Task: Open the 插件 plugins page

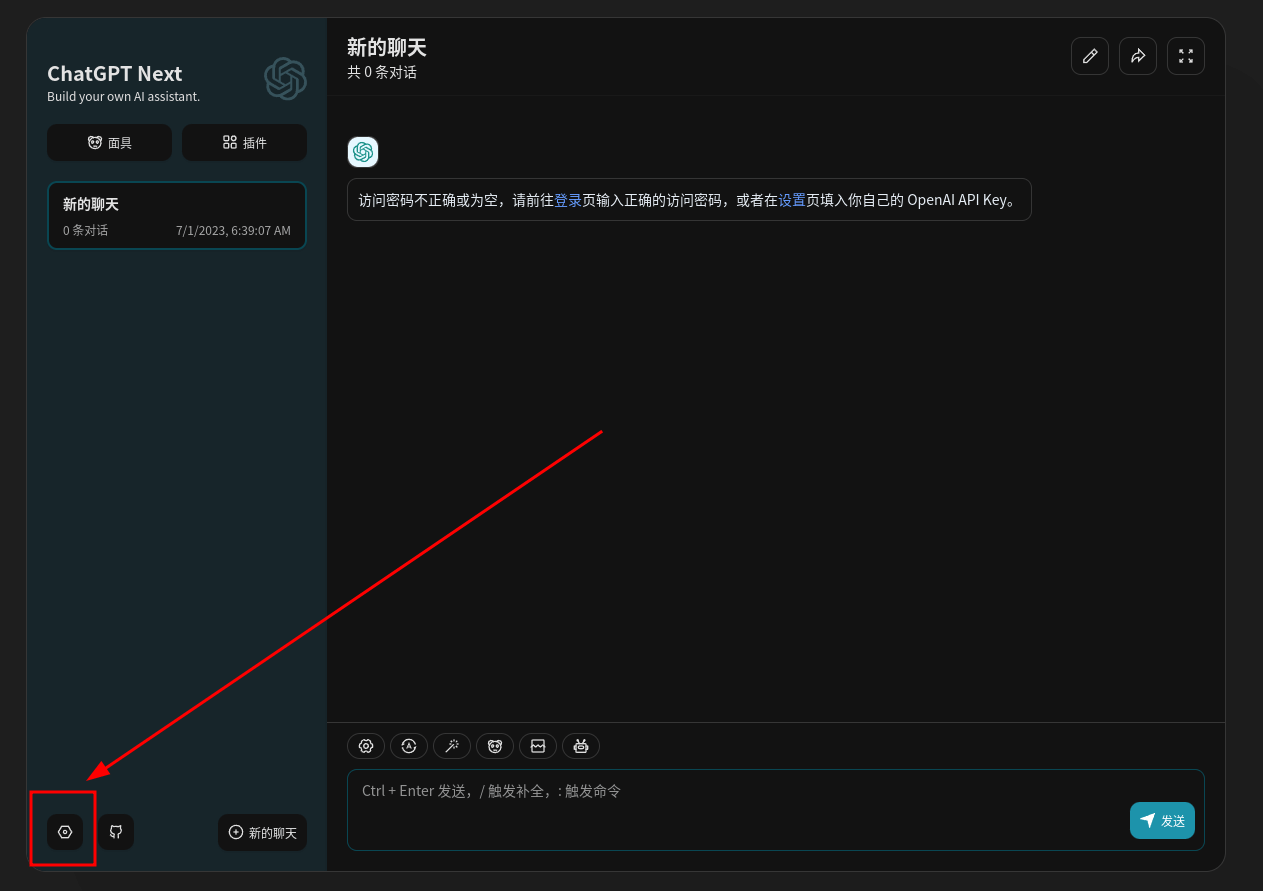Action: (244, 142)
